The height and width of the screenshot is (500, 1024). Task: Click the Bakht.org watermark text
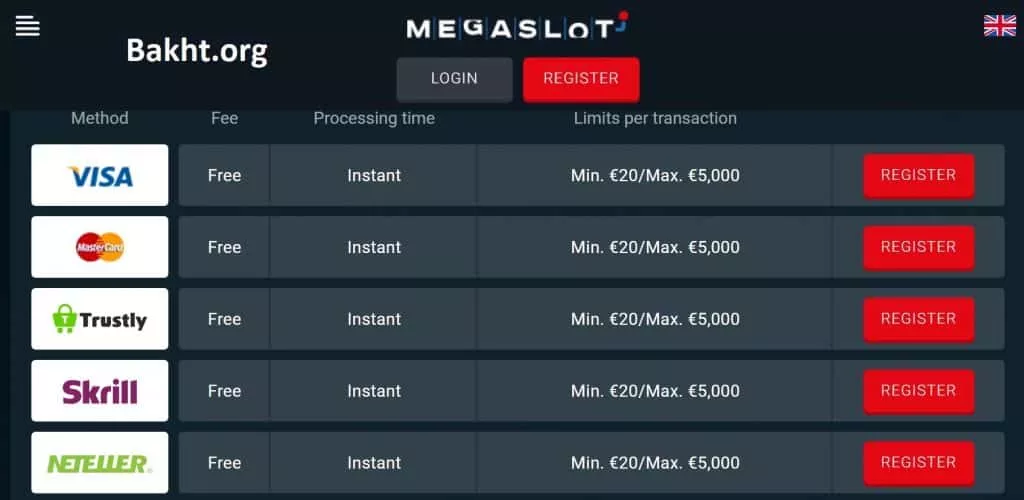(197, 50)
